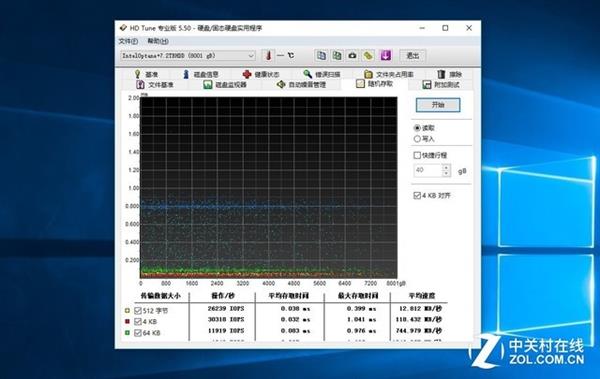Select the 随机存取 random access tab
The image size is (600, 379).
coord(375,84)
